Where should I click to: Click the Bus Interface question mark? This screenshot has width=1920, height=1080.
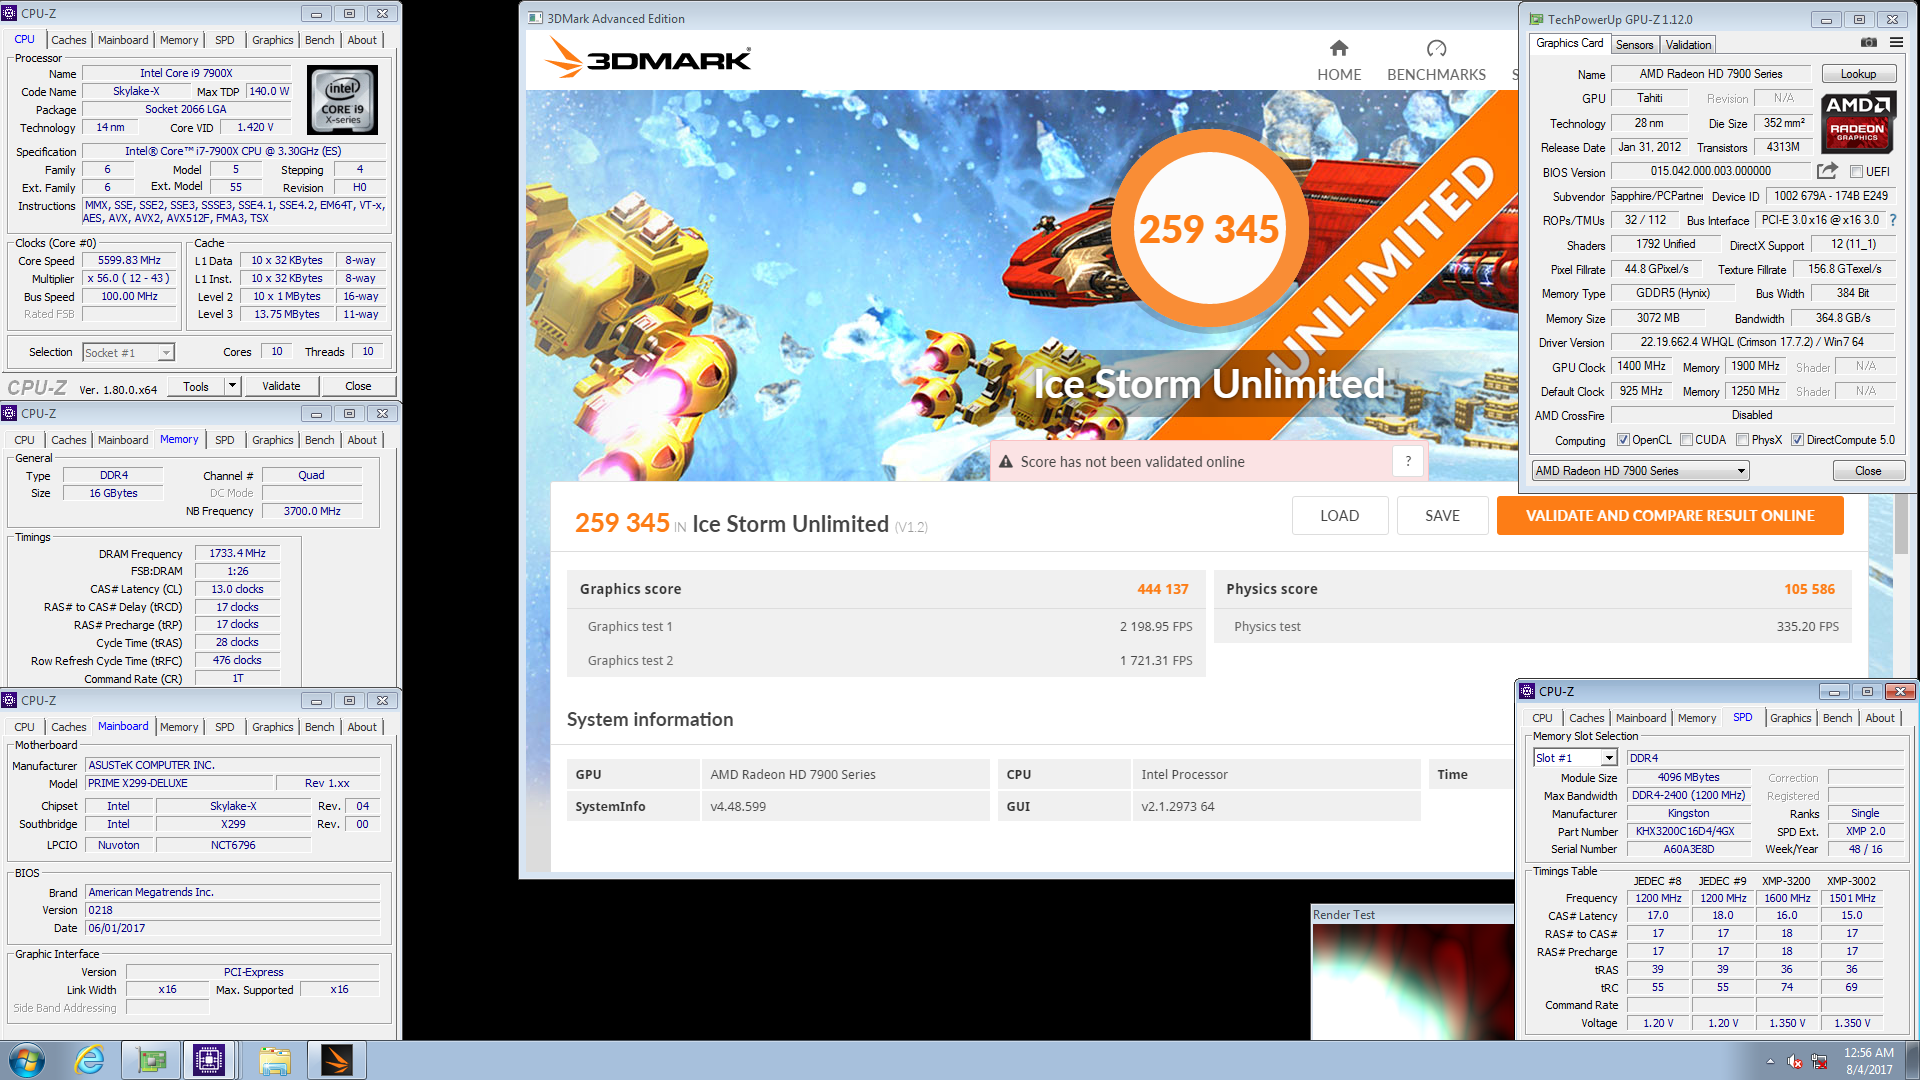tap(1893, 220)
